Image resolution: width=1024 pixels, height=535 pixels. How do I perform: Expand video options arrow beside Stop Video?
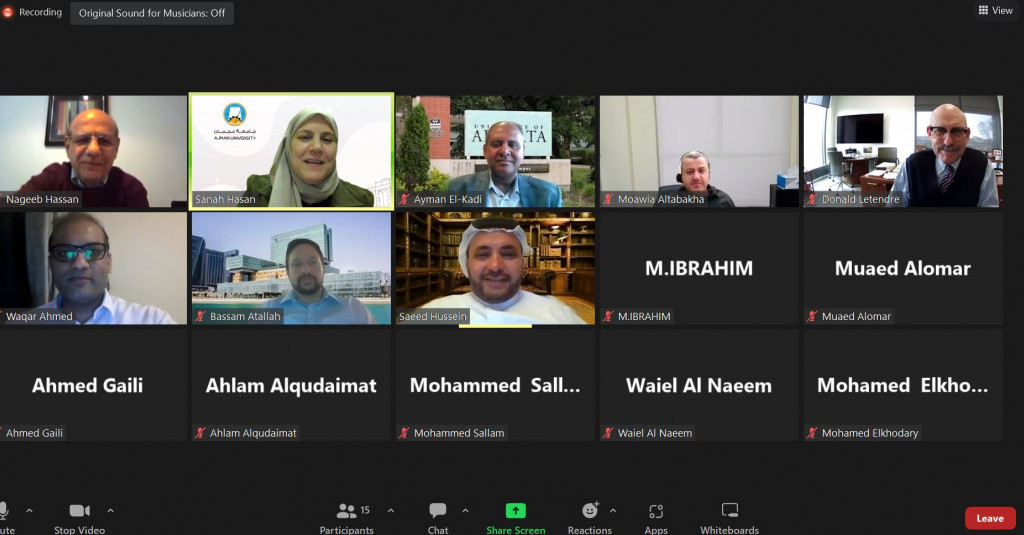110,510
